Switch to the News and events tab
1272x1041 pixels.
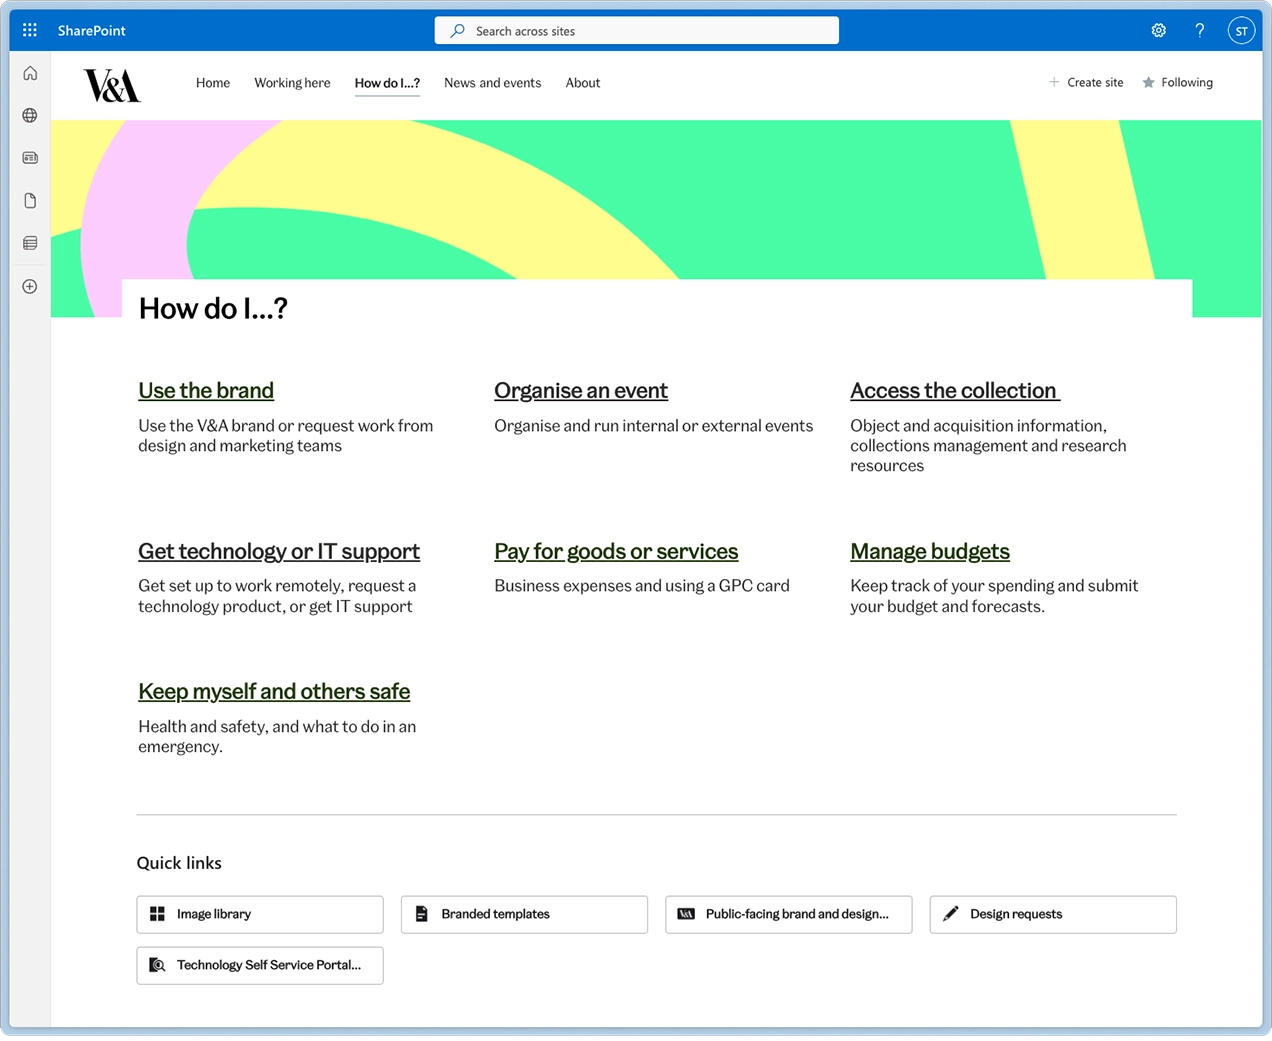point(492,83)
